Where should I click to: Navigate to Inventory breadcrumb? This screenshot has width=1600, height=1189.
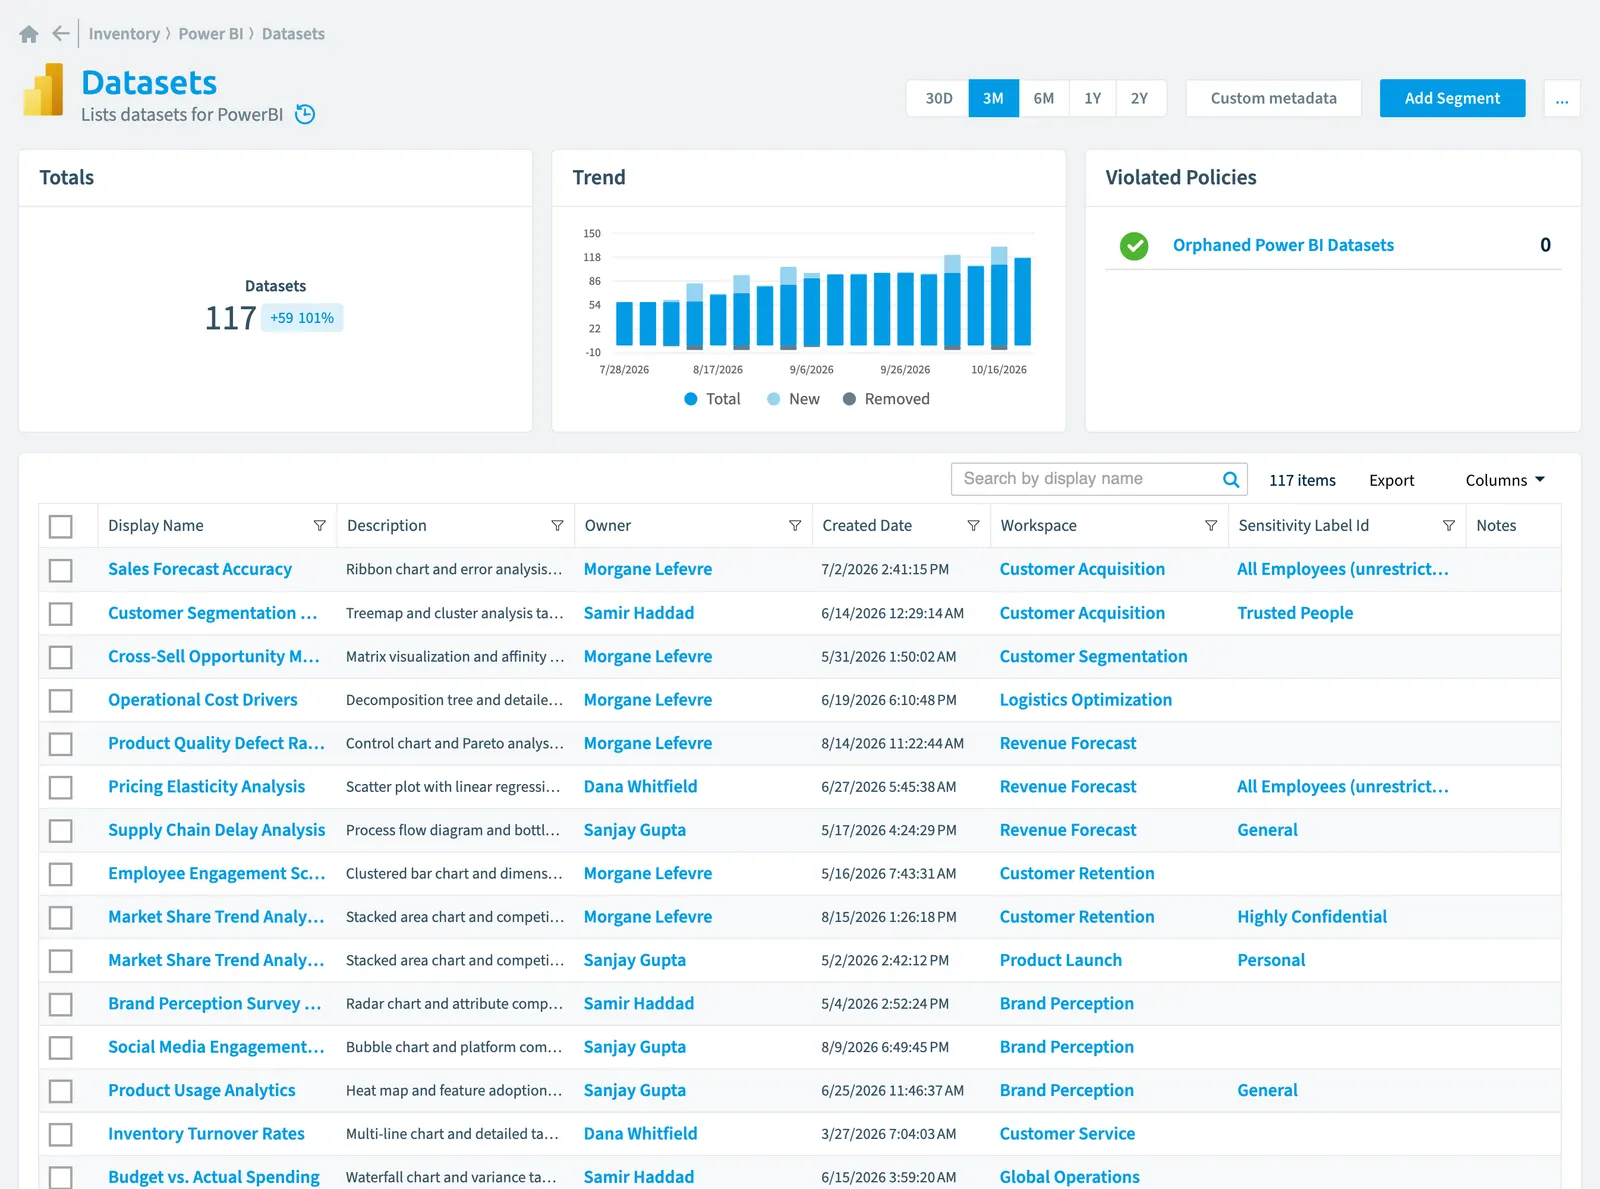[x=124, y=34]
